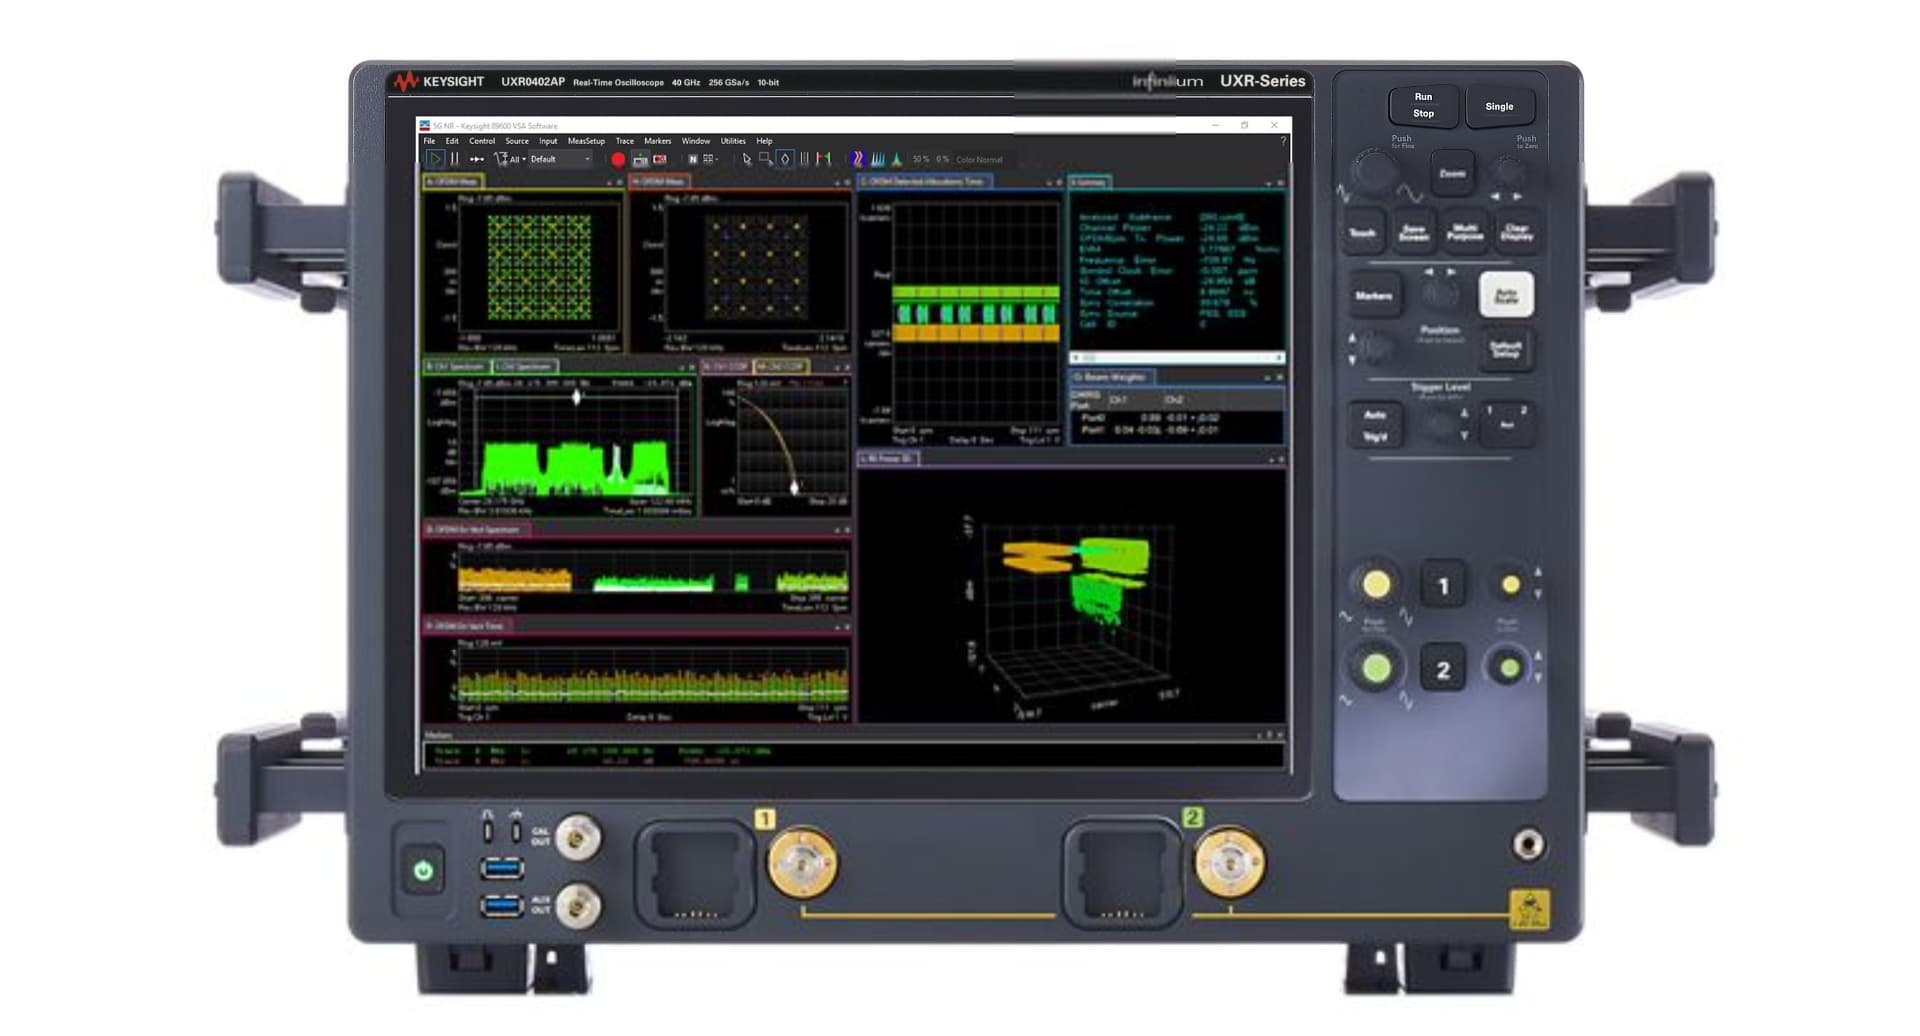Click the blue spectrum traces icon
1920x1036 pixels.
coord(880,158)
